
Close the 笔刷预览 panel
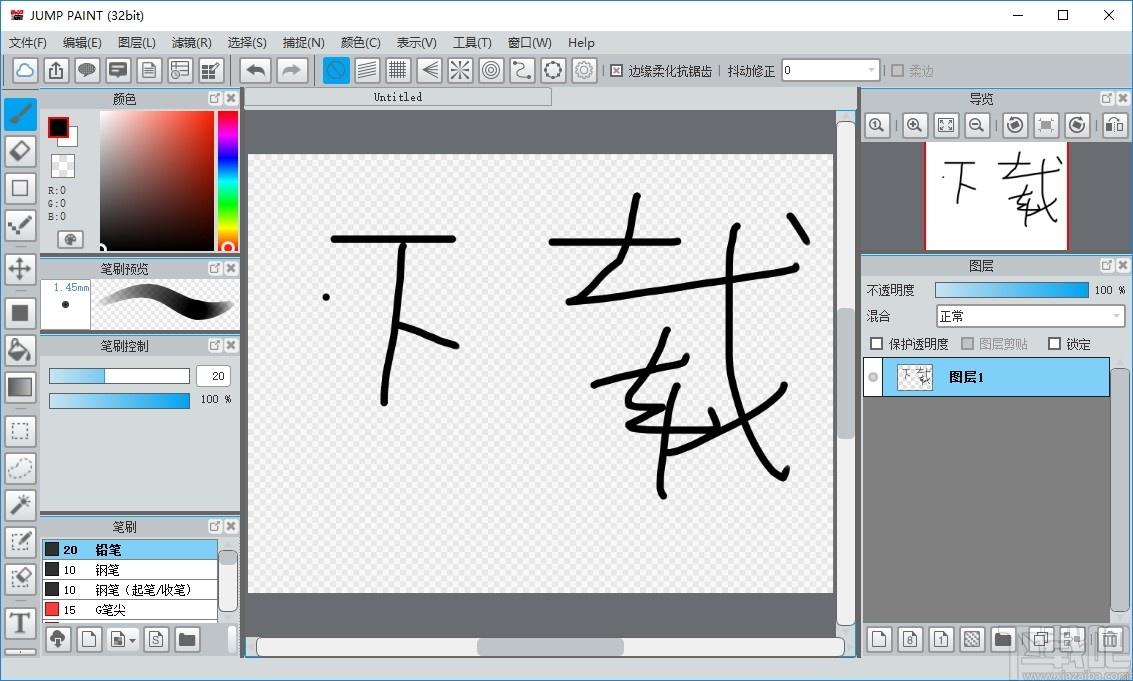pos(231,268)
